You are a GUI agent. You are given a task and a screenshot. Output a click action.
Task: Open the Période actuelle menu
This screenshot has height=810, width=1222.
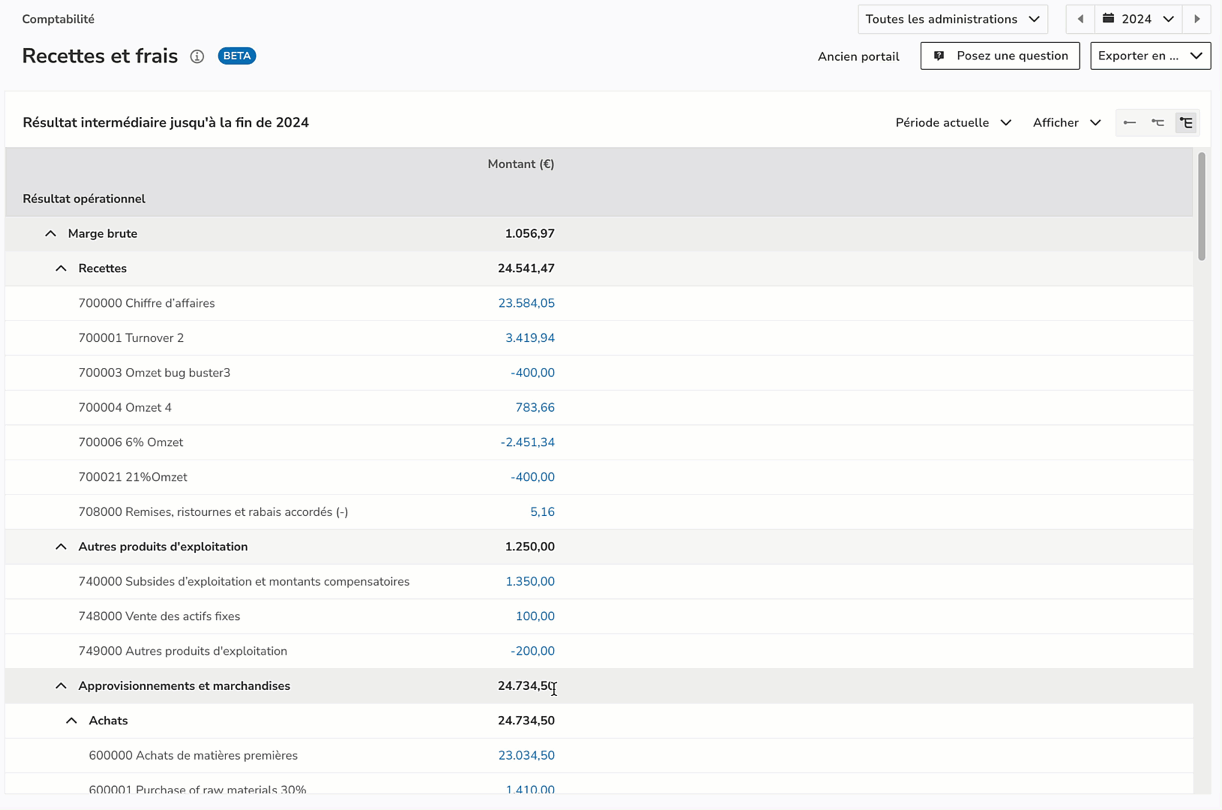[x=953, y=123]
